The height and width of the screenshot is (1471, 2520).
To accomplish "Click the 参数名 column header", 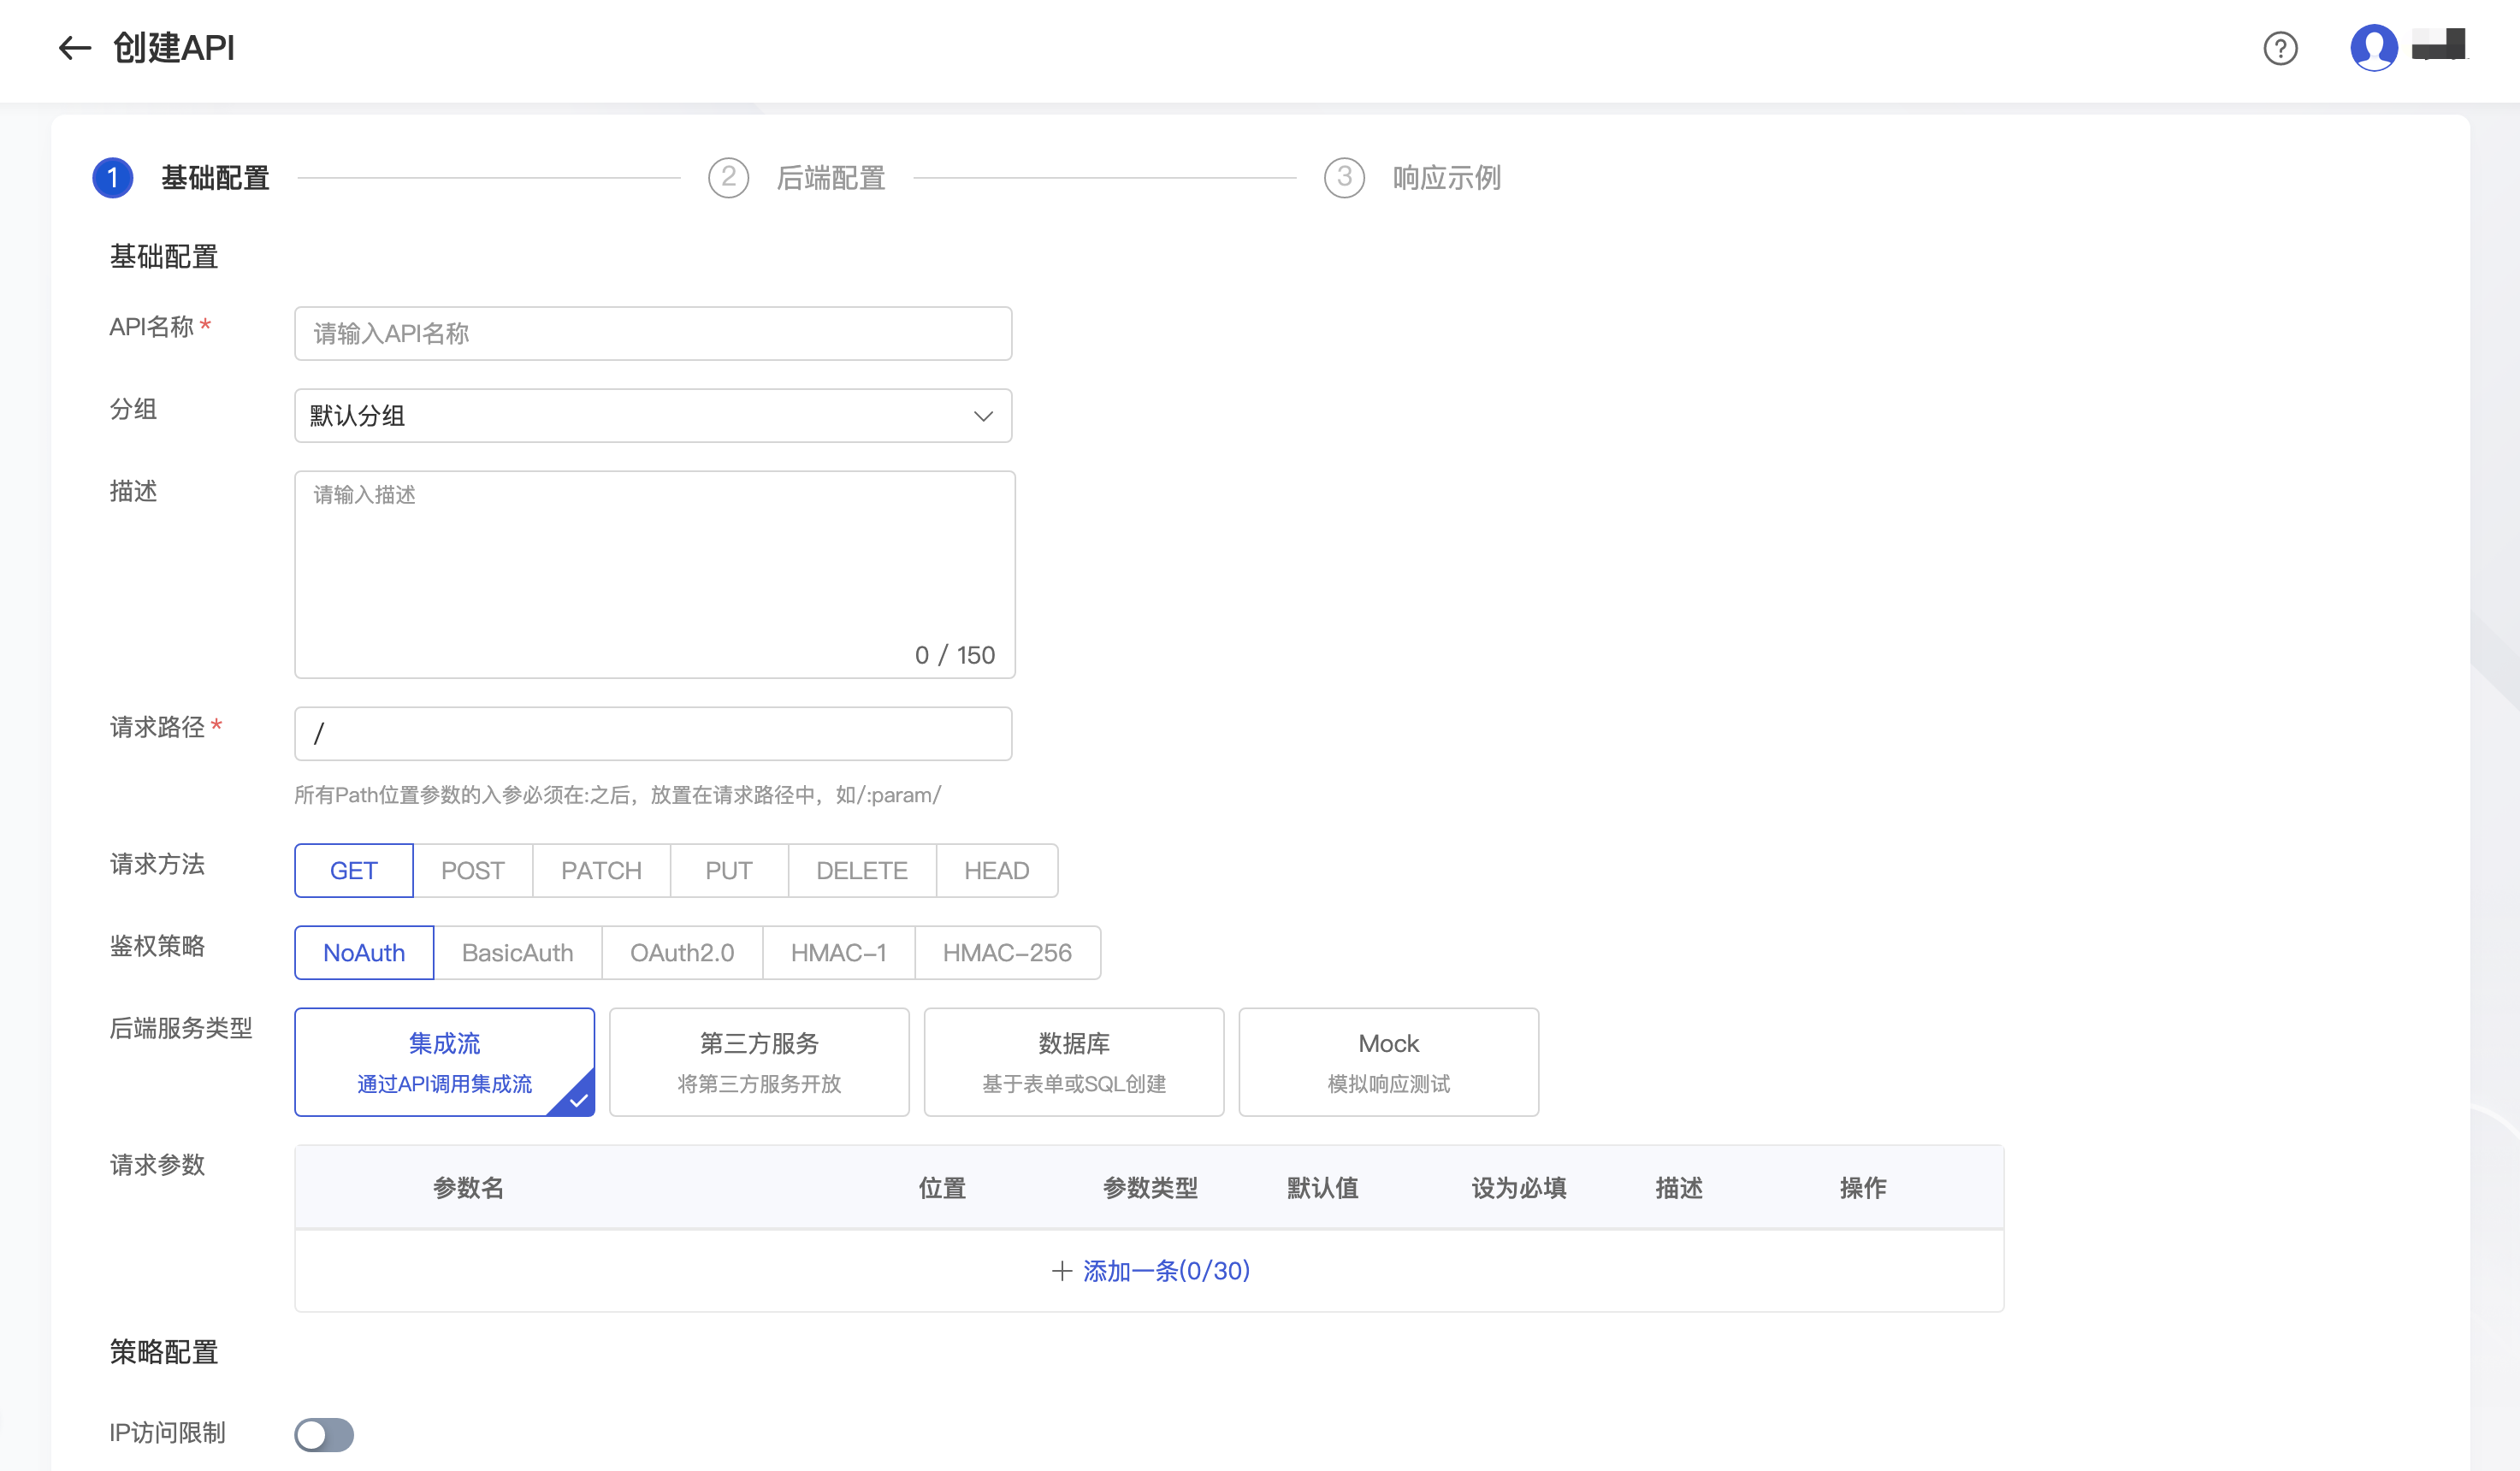I will click(468, 1187).
